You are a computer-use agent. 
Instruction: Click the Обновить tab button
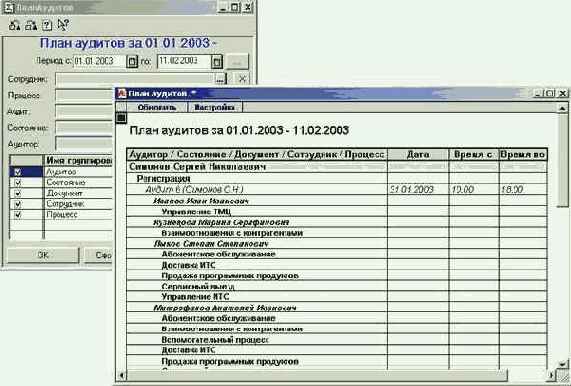[x=157, y=107]
